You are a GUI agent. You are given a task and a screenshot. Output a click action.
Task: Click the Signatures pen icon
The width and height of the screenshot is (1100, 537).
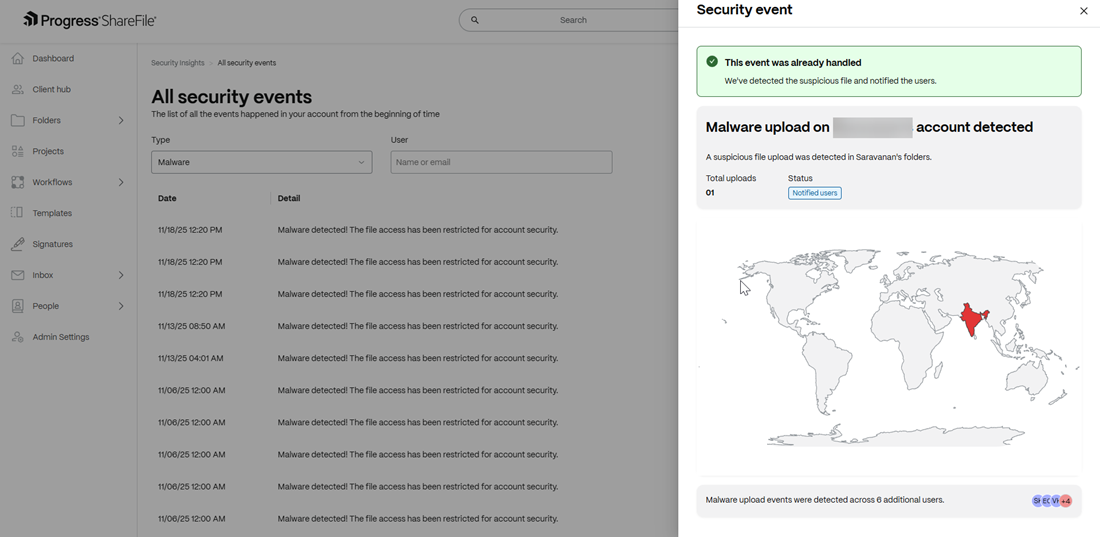point(18,244)
